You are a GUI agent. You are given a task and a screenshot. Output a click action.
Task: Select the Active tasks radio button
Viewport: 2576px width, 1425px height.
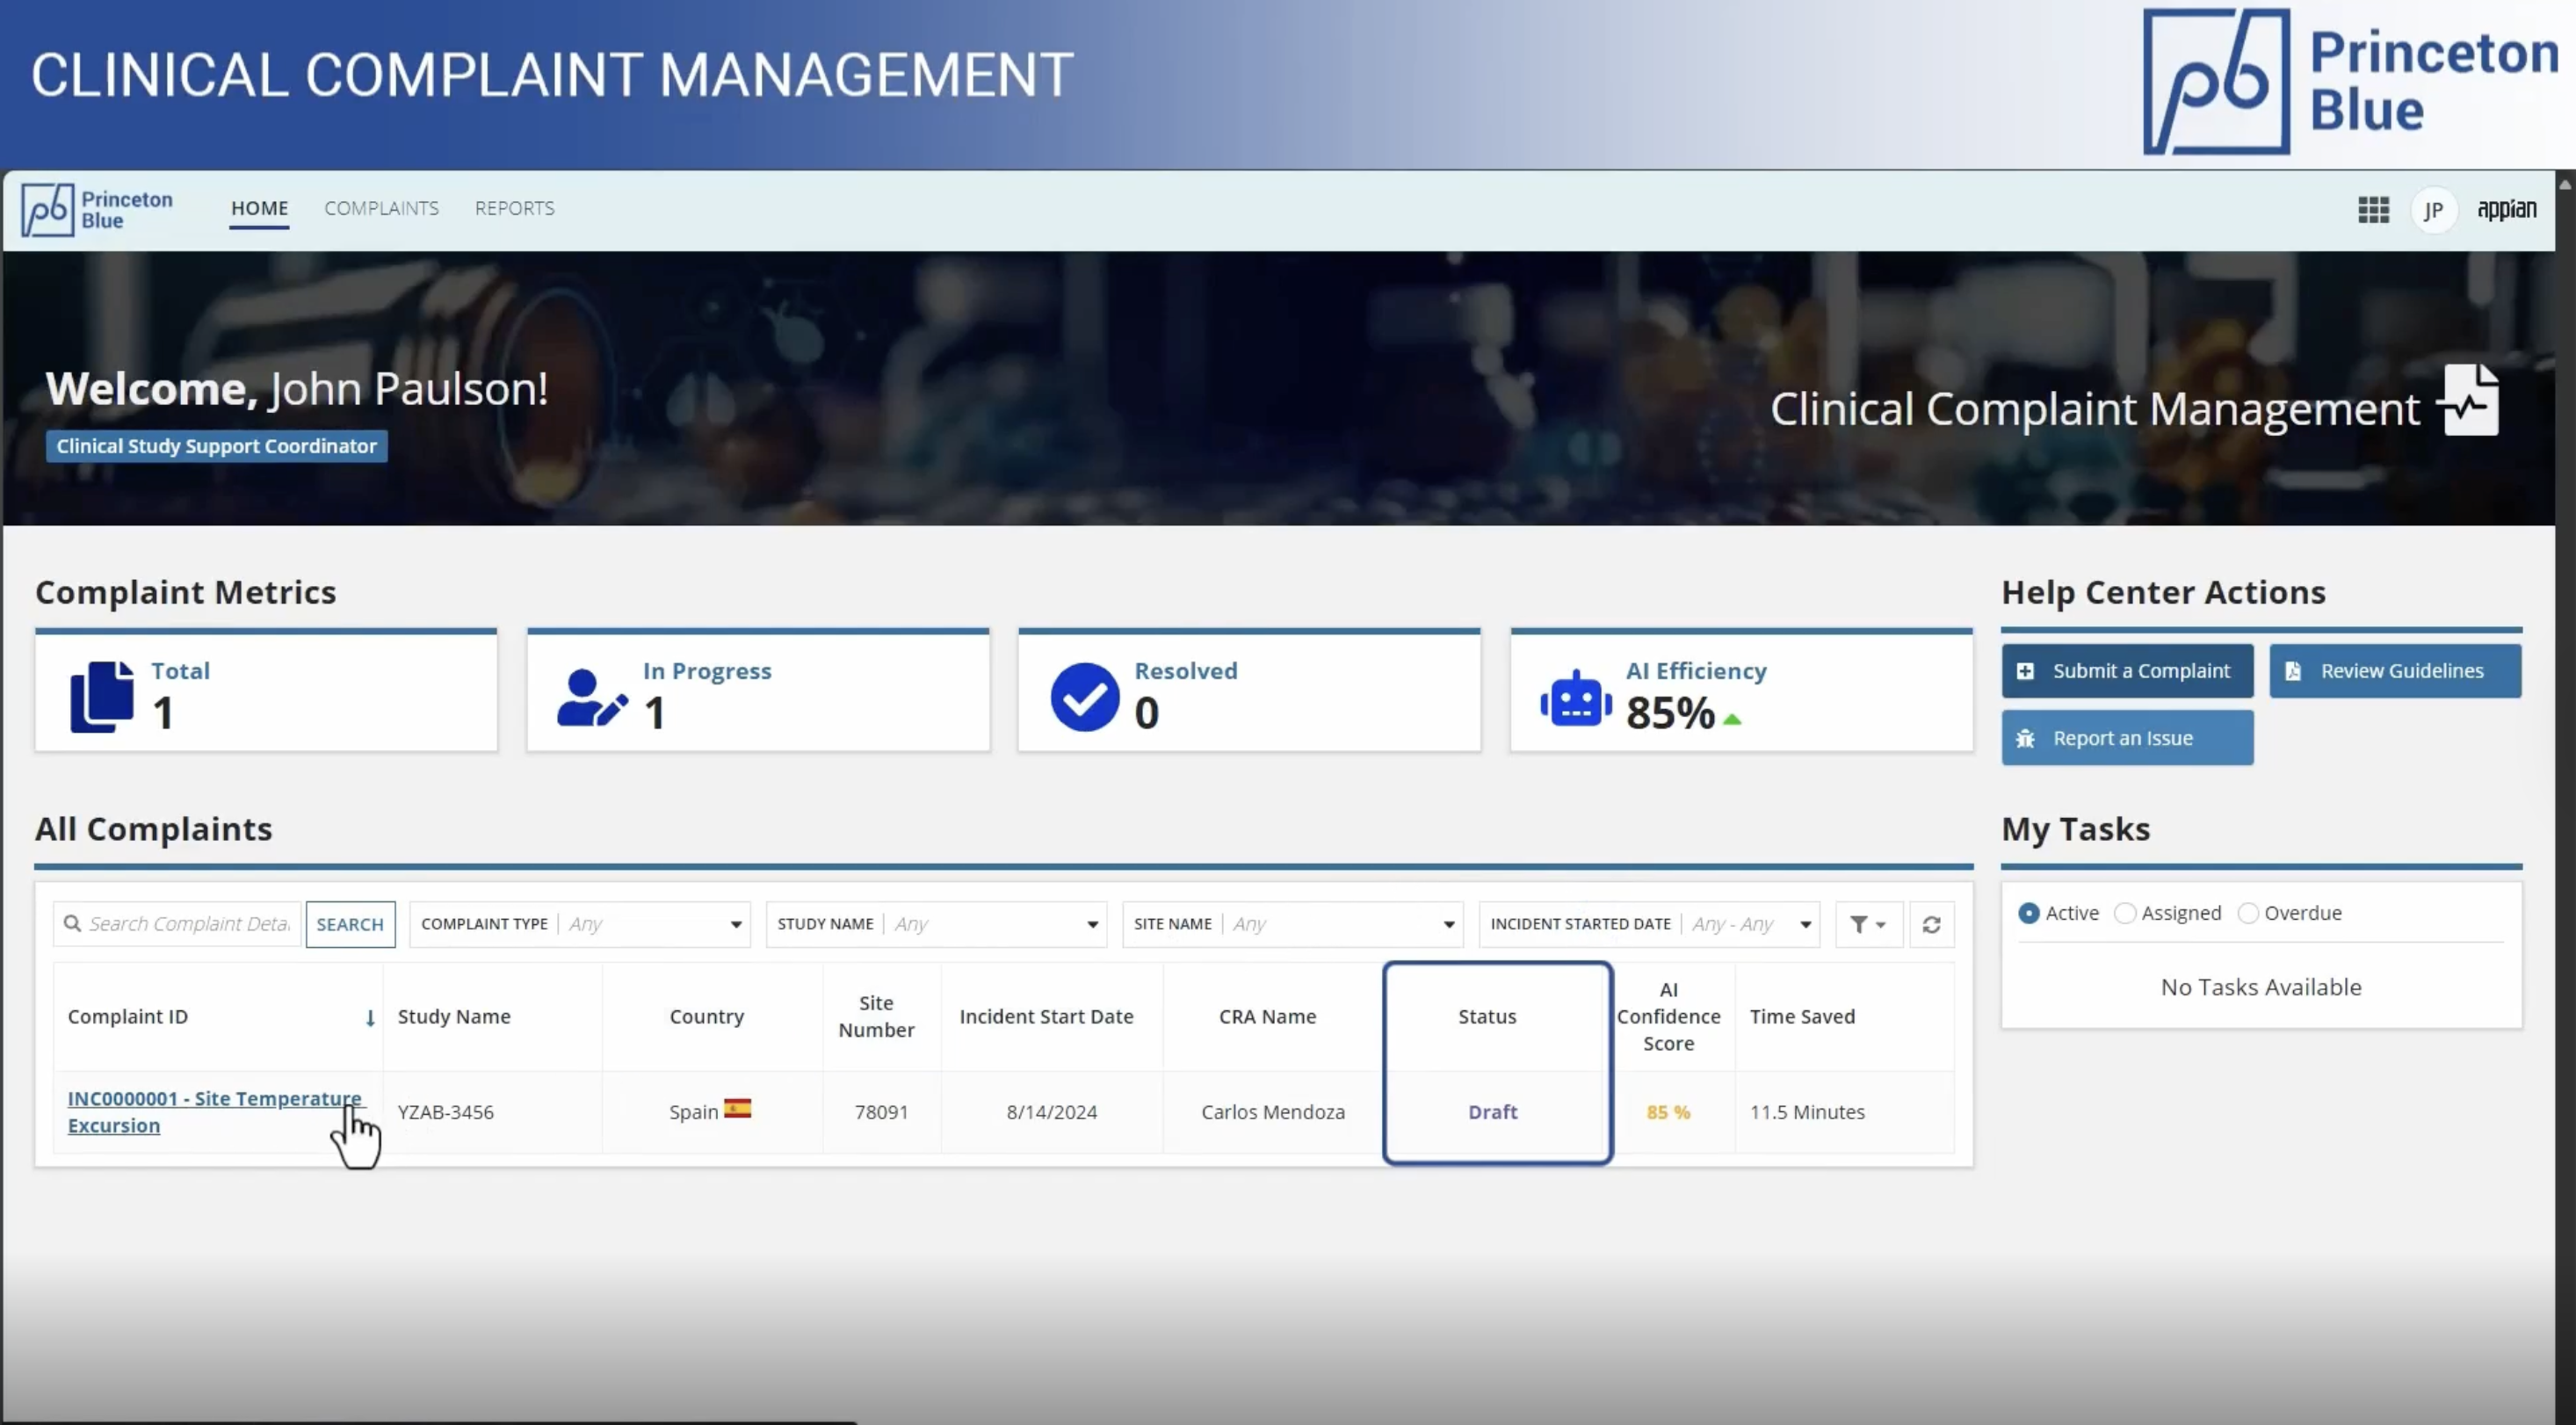[2028, 913]
